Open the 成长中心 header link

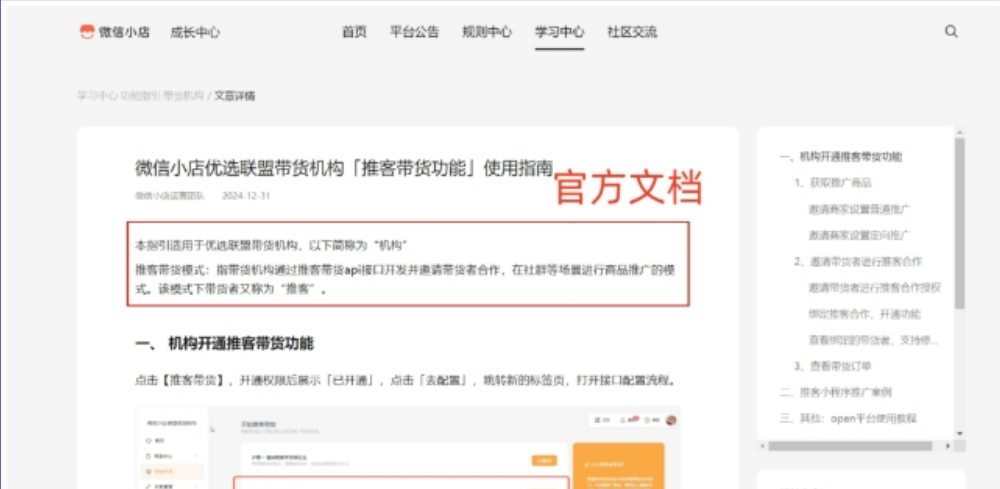click(x=195, y=32)
